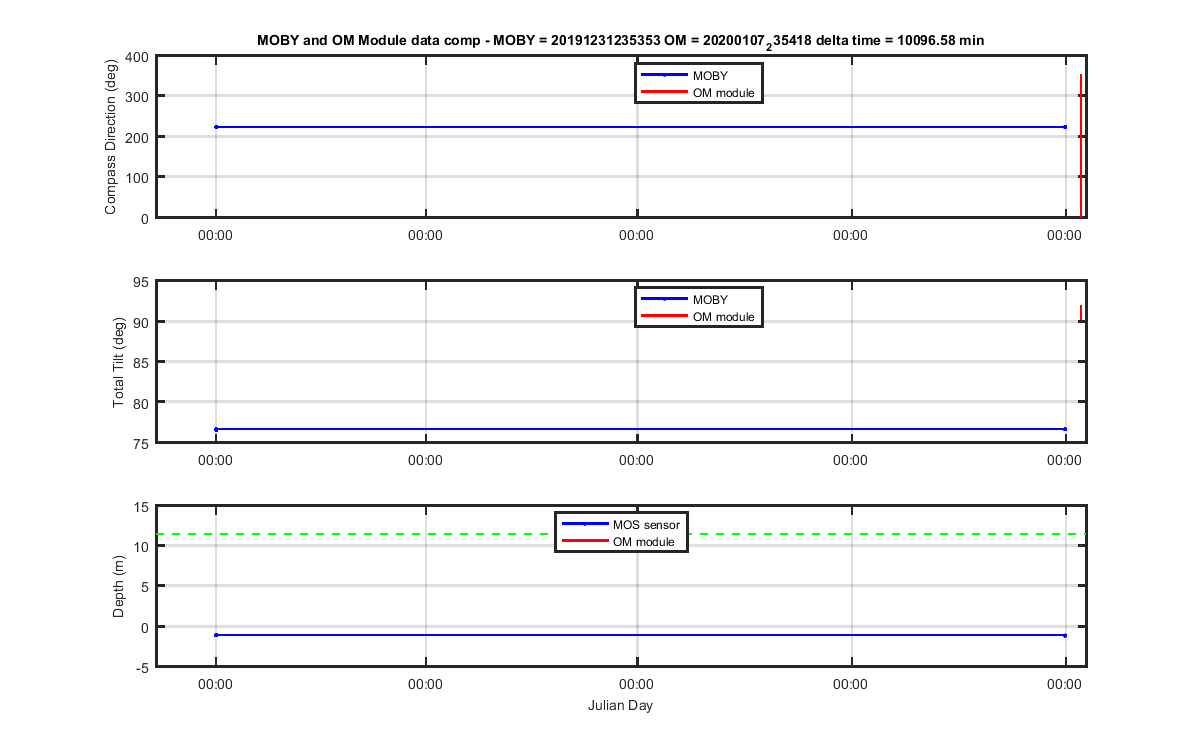Click the '200' tick on compass axis
This screenshot has height=750, width=1200.
coord(139,137)
